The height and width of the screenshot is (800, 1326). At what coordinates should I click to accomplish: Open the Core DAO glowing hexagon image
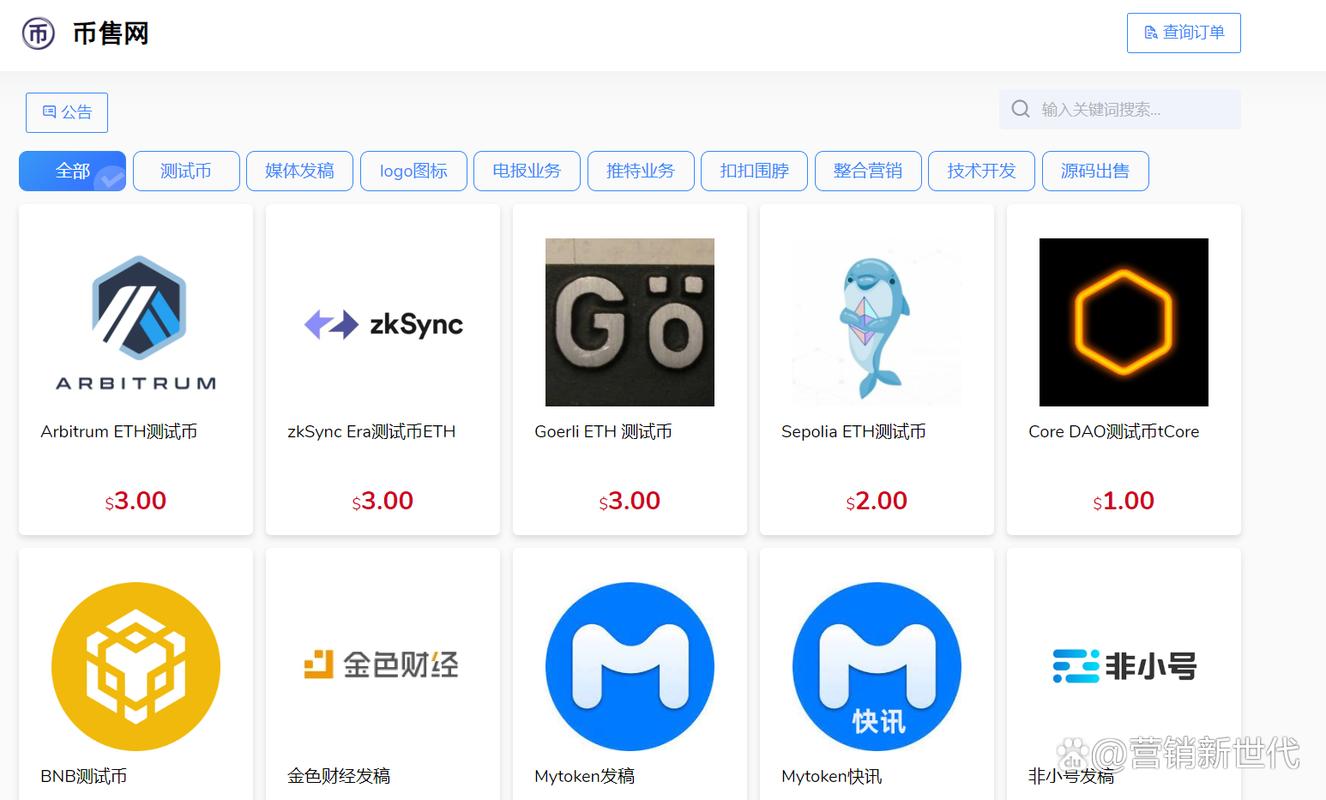[x=1123, y=322]
